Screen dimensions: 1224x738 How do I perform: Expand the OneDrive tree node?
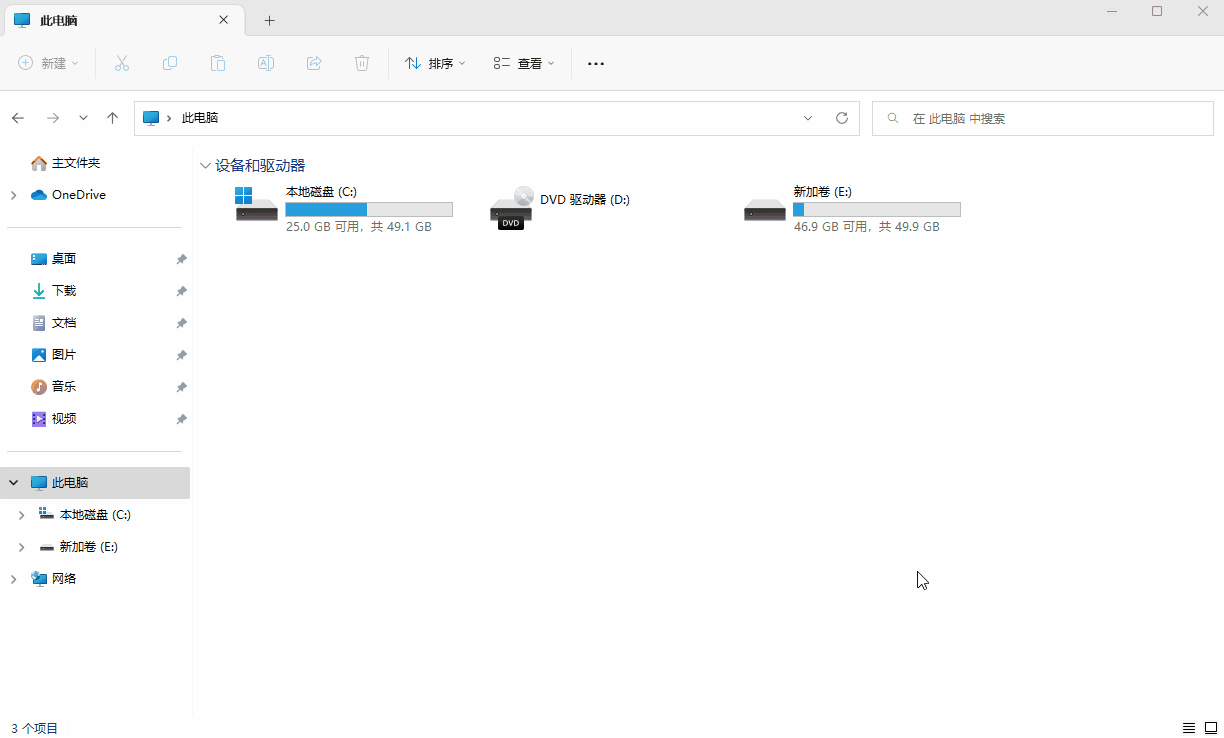[x=13, y=195]
